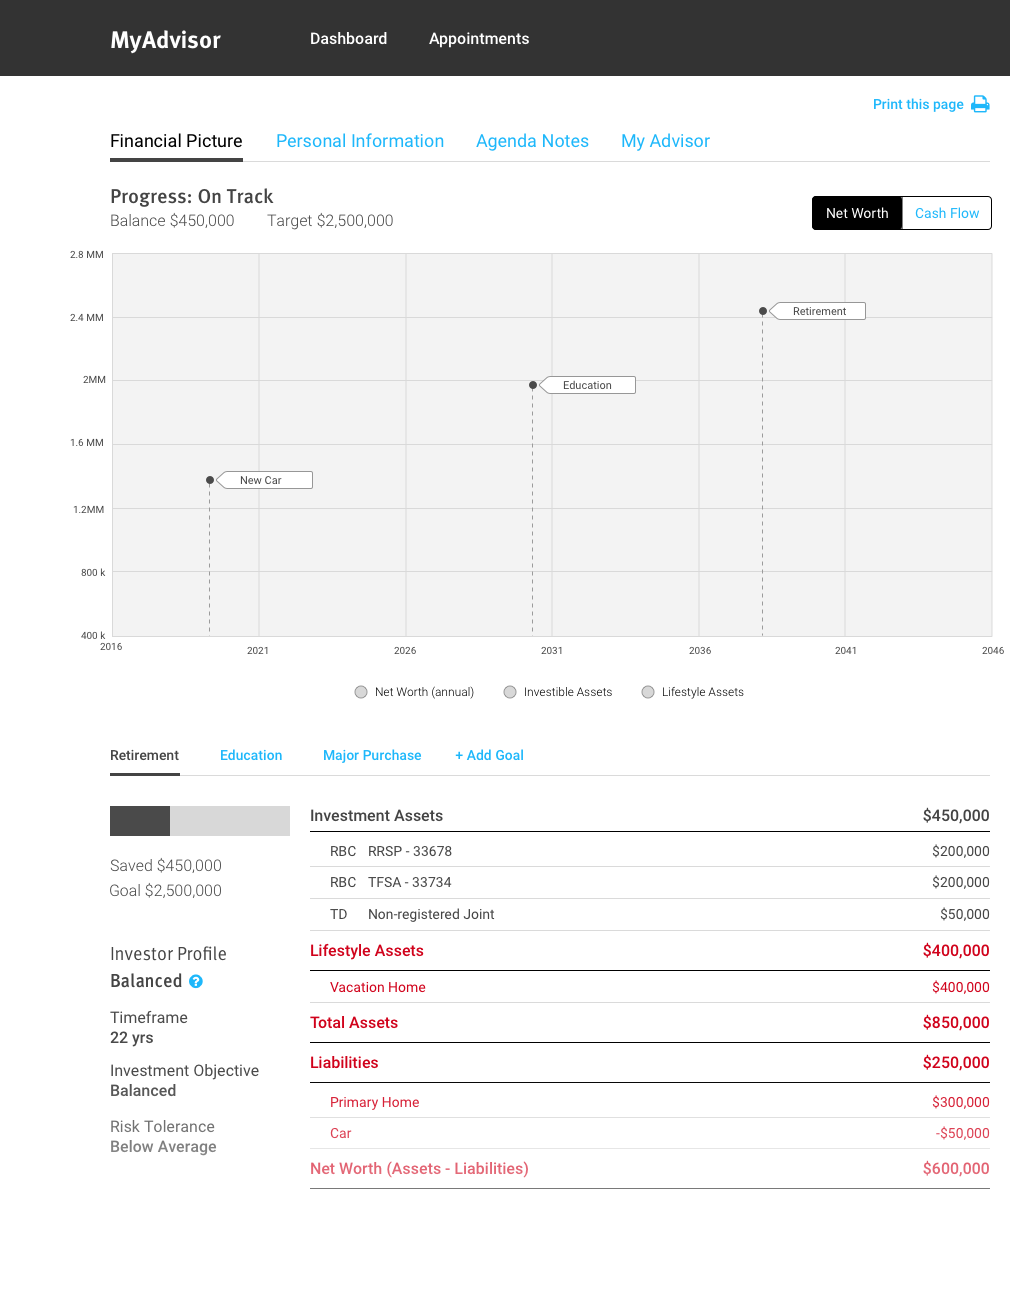Click the New Car goal marker
The width and height of the screenshot is (1010, 1313).
263,480
